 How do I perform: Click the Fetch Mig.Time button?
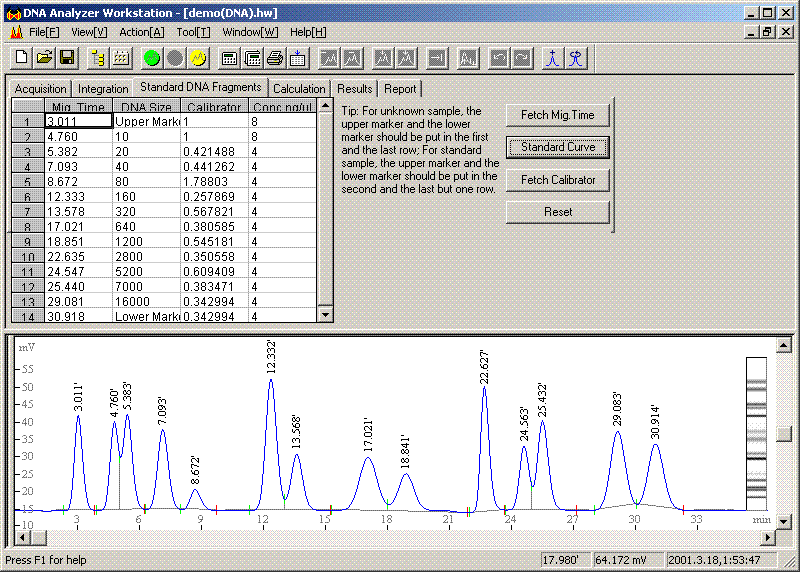pyautogui.click(x=558, y=115)
